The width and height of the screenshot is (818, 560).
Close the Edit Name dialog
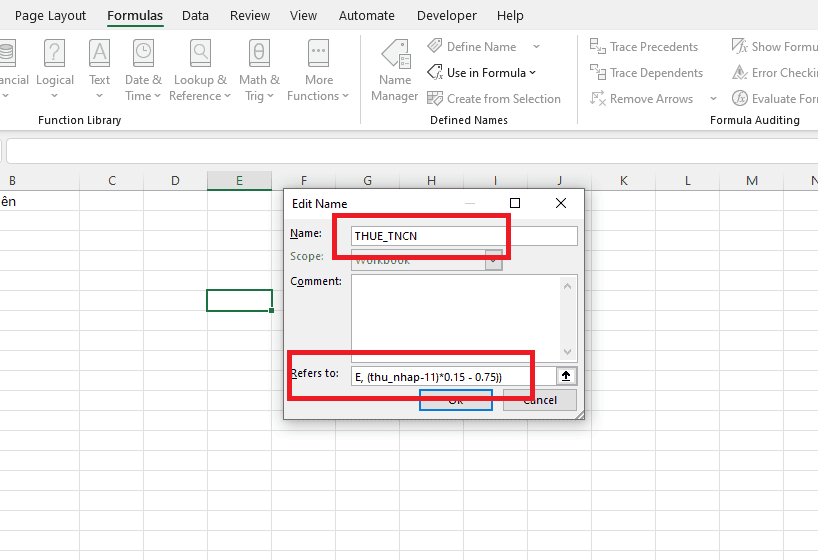[x=561, y=203]
